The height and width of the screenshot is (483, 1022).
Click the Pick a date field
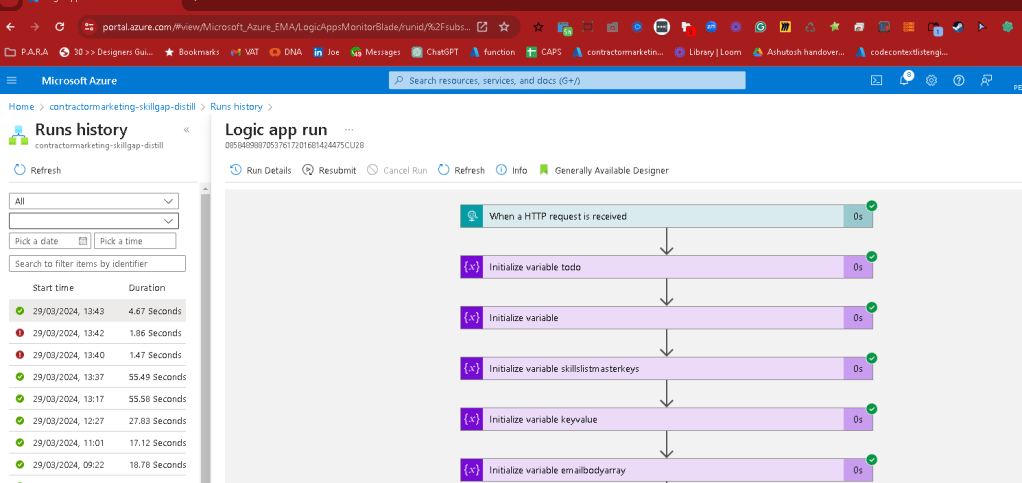[50, 241]
